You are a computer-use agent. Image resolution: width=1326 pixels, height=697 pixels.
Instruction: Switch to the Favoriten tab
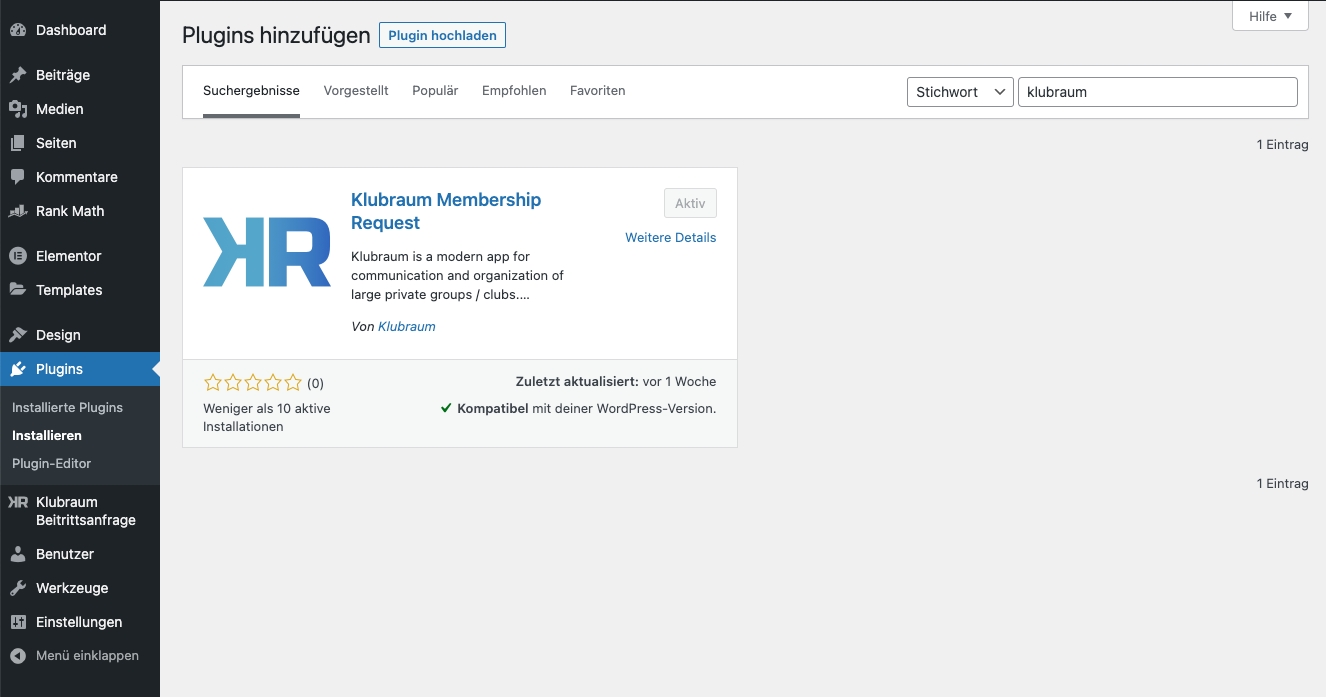tap(597, 91)
